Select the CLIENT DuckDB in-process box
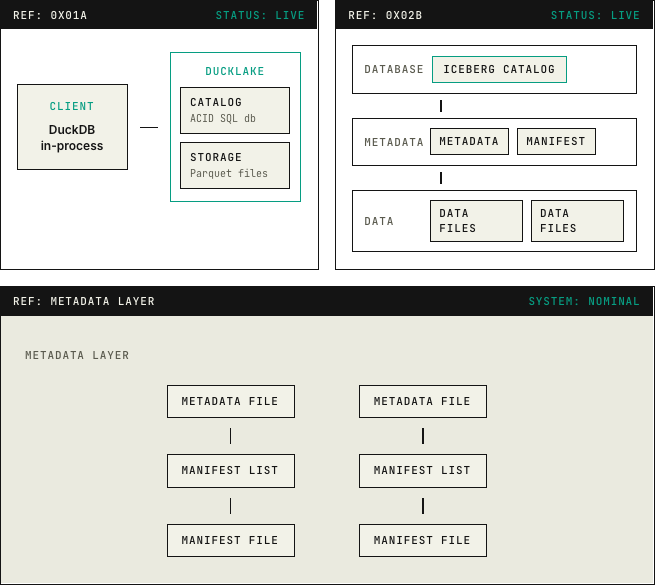The height and width of the screenshot is (585, 655). pyautogui.click(x=72, y=127)
